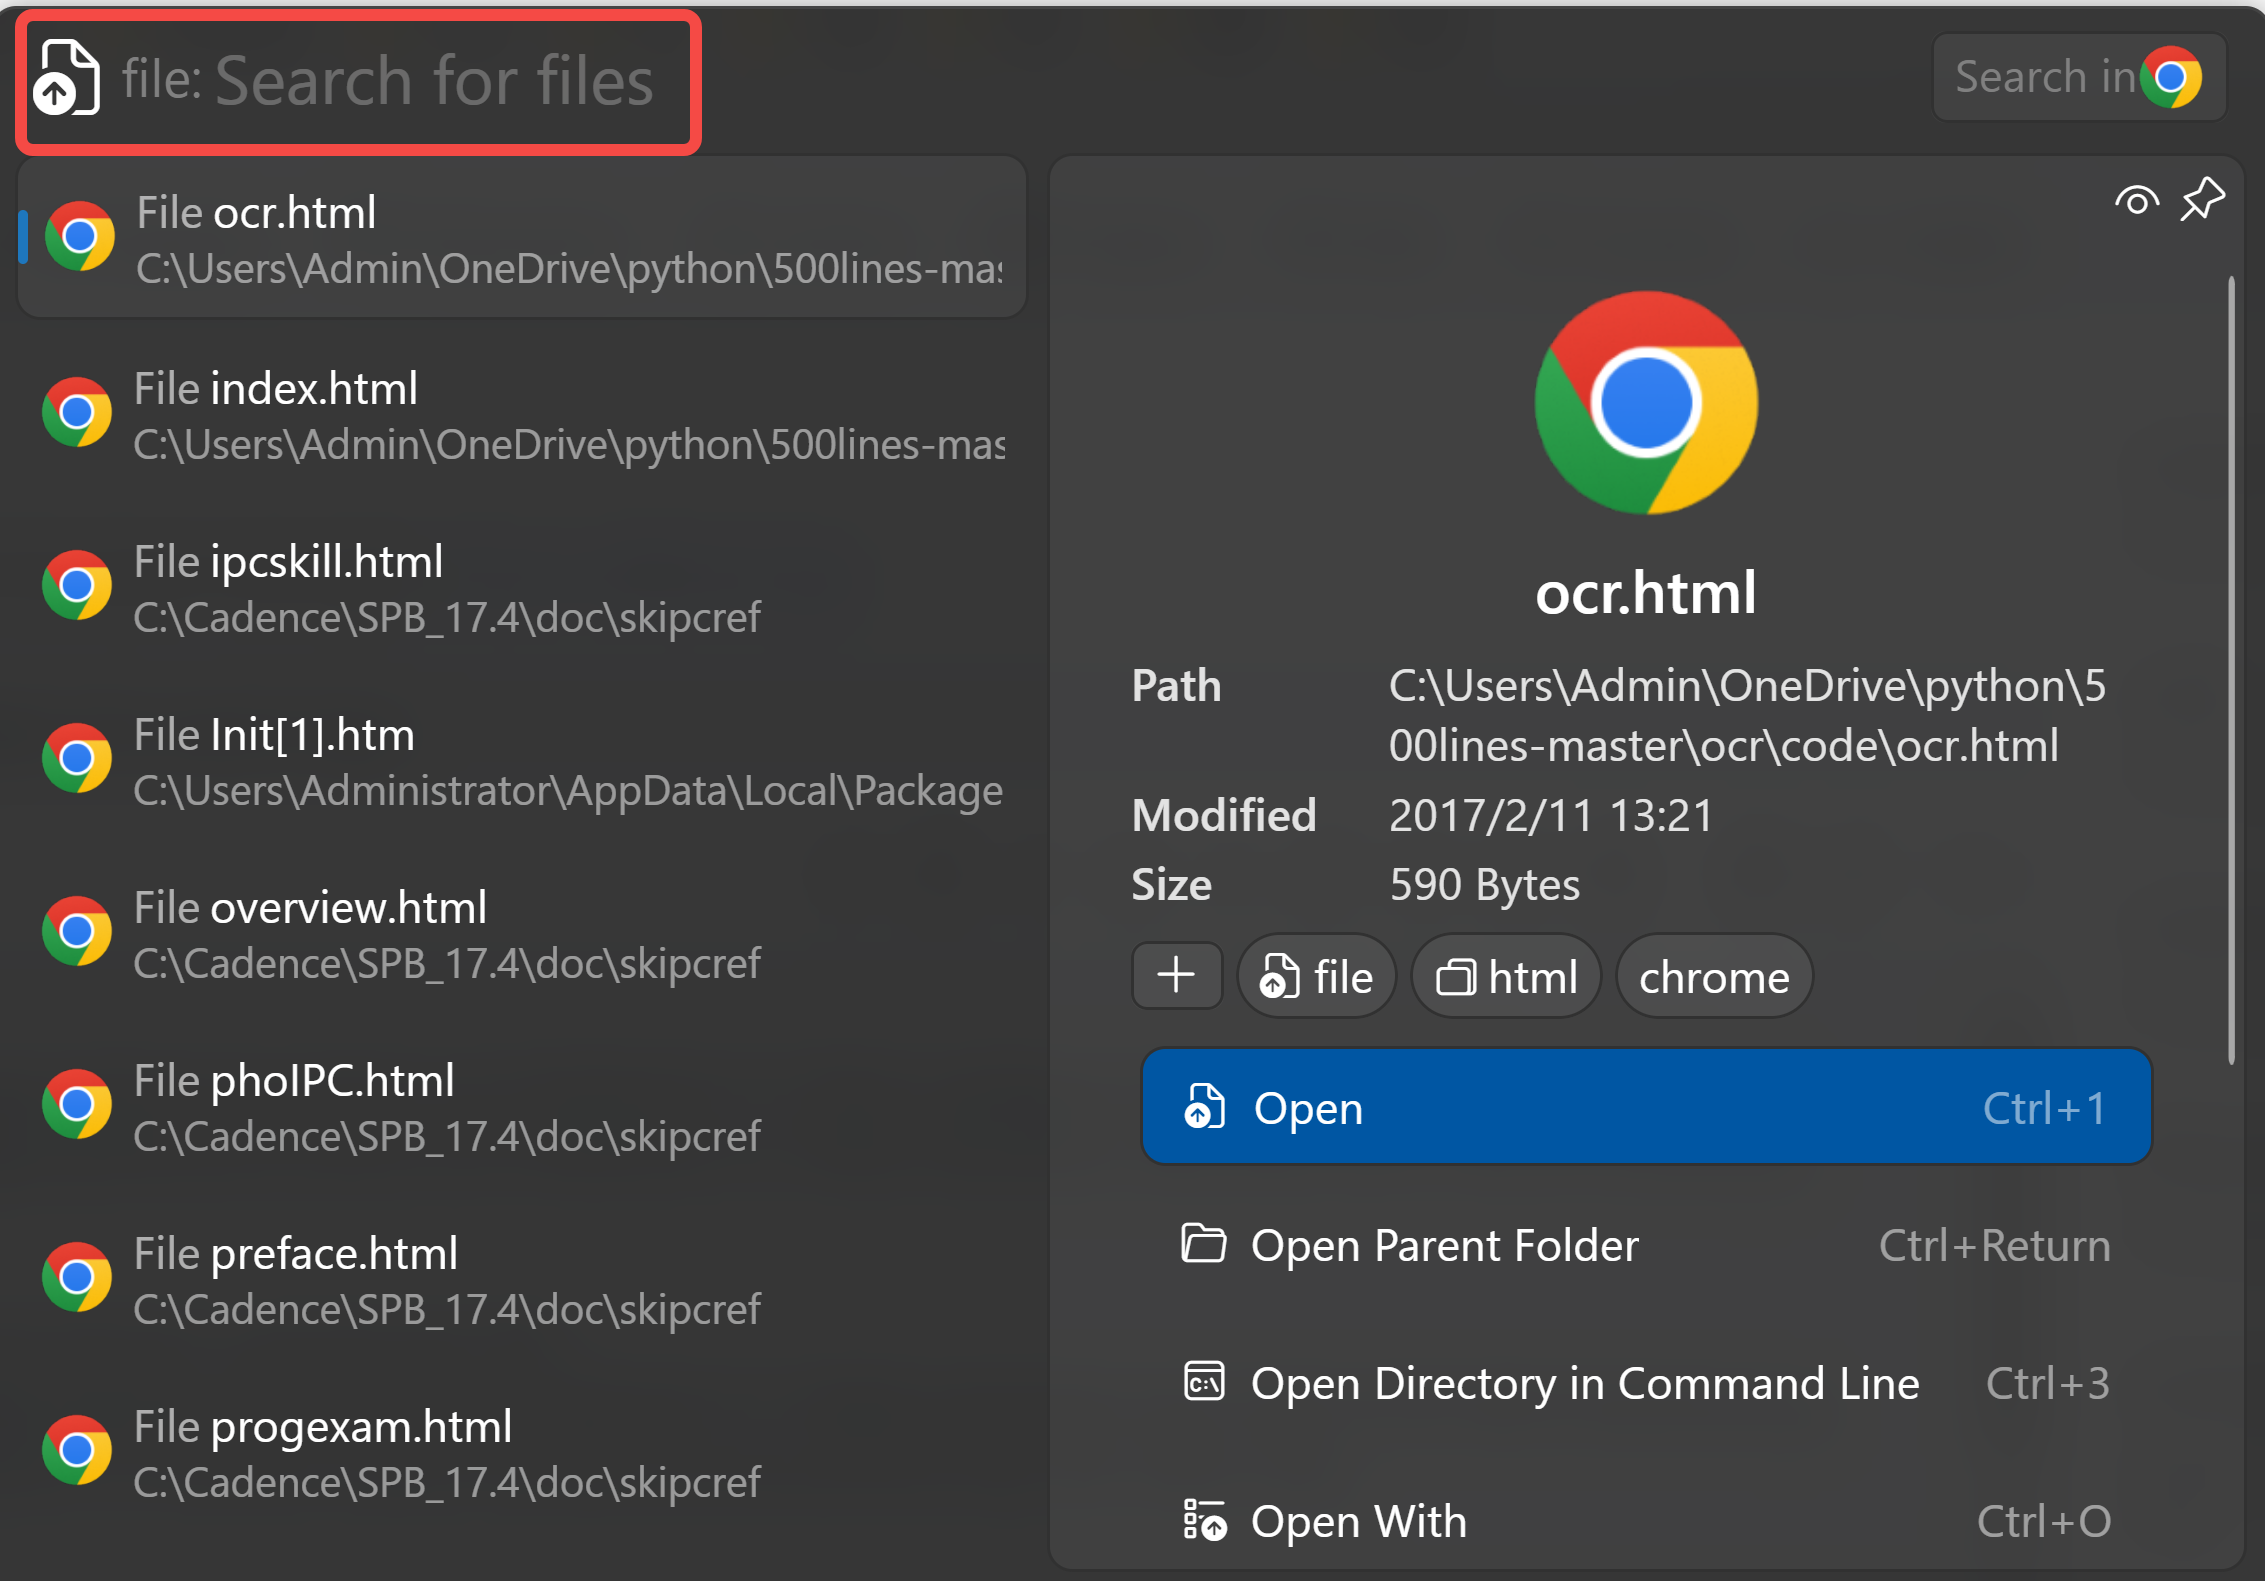The width and height of the screenshot is (2265, 1581).
Task: Click the Chrome icon next to index.html result
Action: point(77,411)
